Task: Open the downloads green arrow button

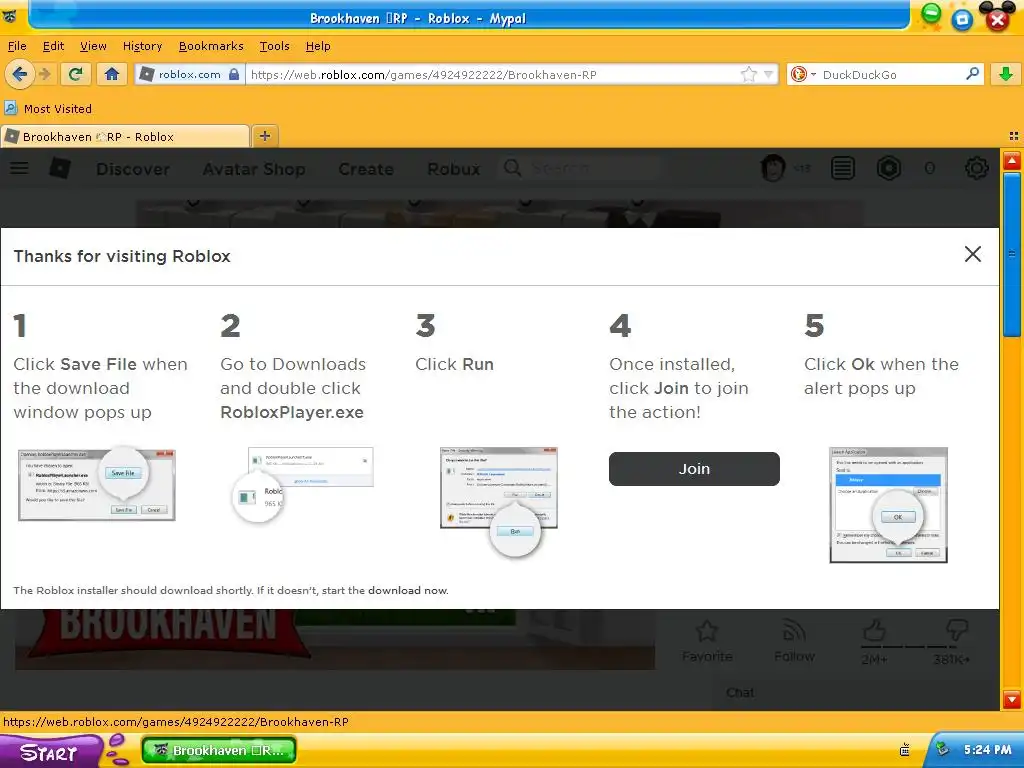Action: 1006,74
